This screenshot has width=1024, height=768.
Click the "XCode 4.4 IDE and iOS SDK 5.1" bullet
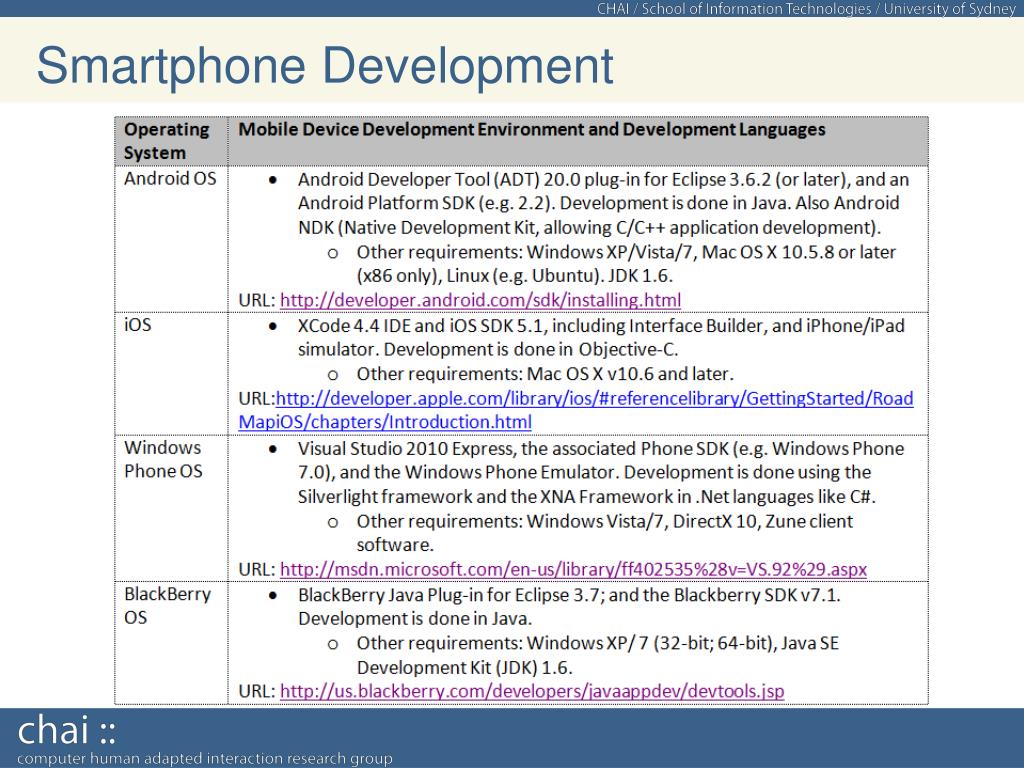point(601,337)
